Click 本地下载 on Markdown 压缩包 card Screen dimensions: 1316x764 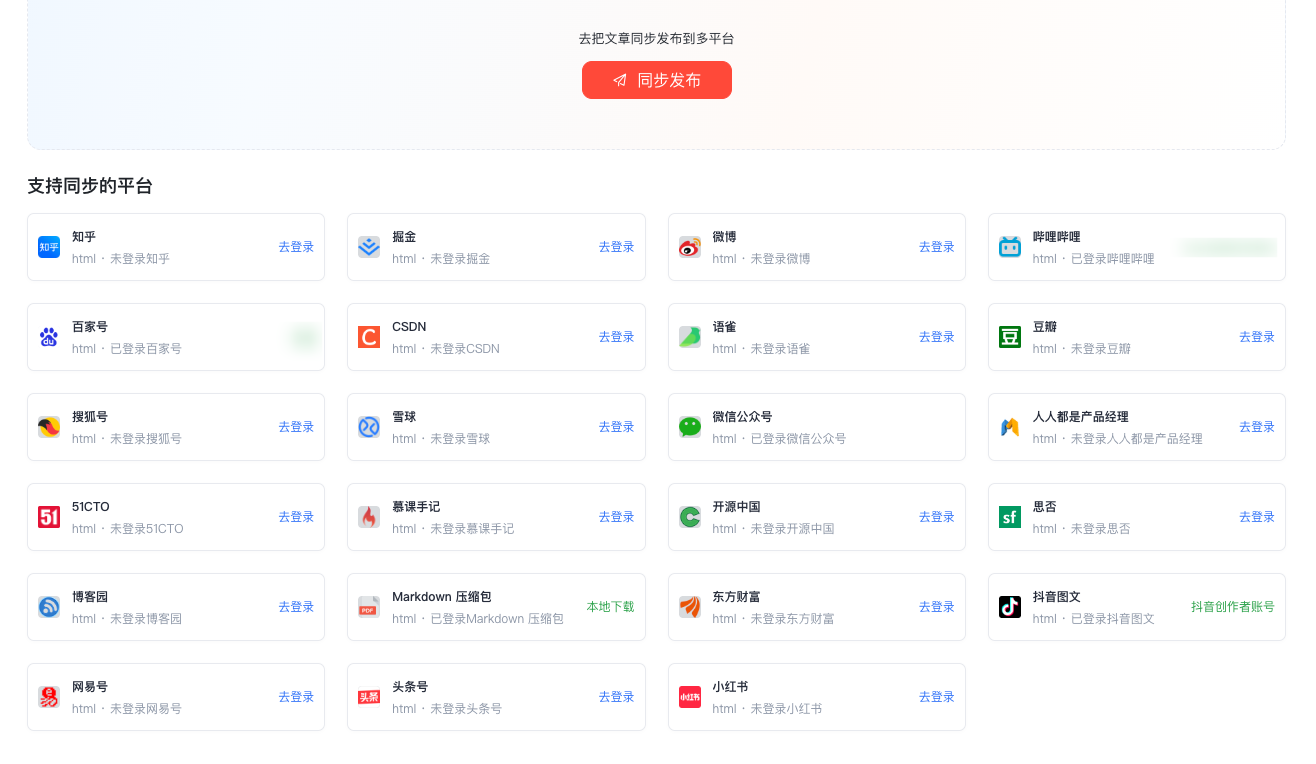pos(610,607)
